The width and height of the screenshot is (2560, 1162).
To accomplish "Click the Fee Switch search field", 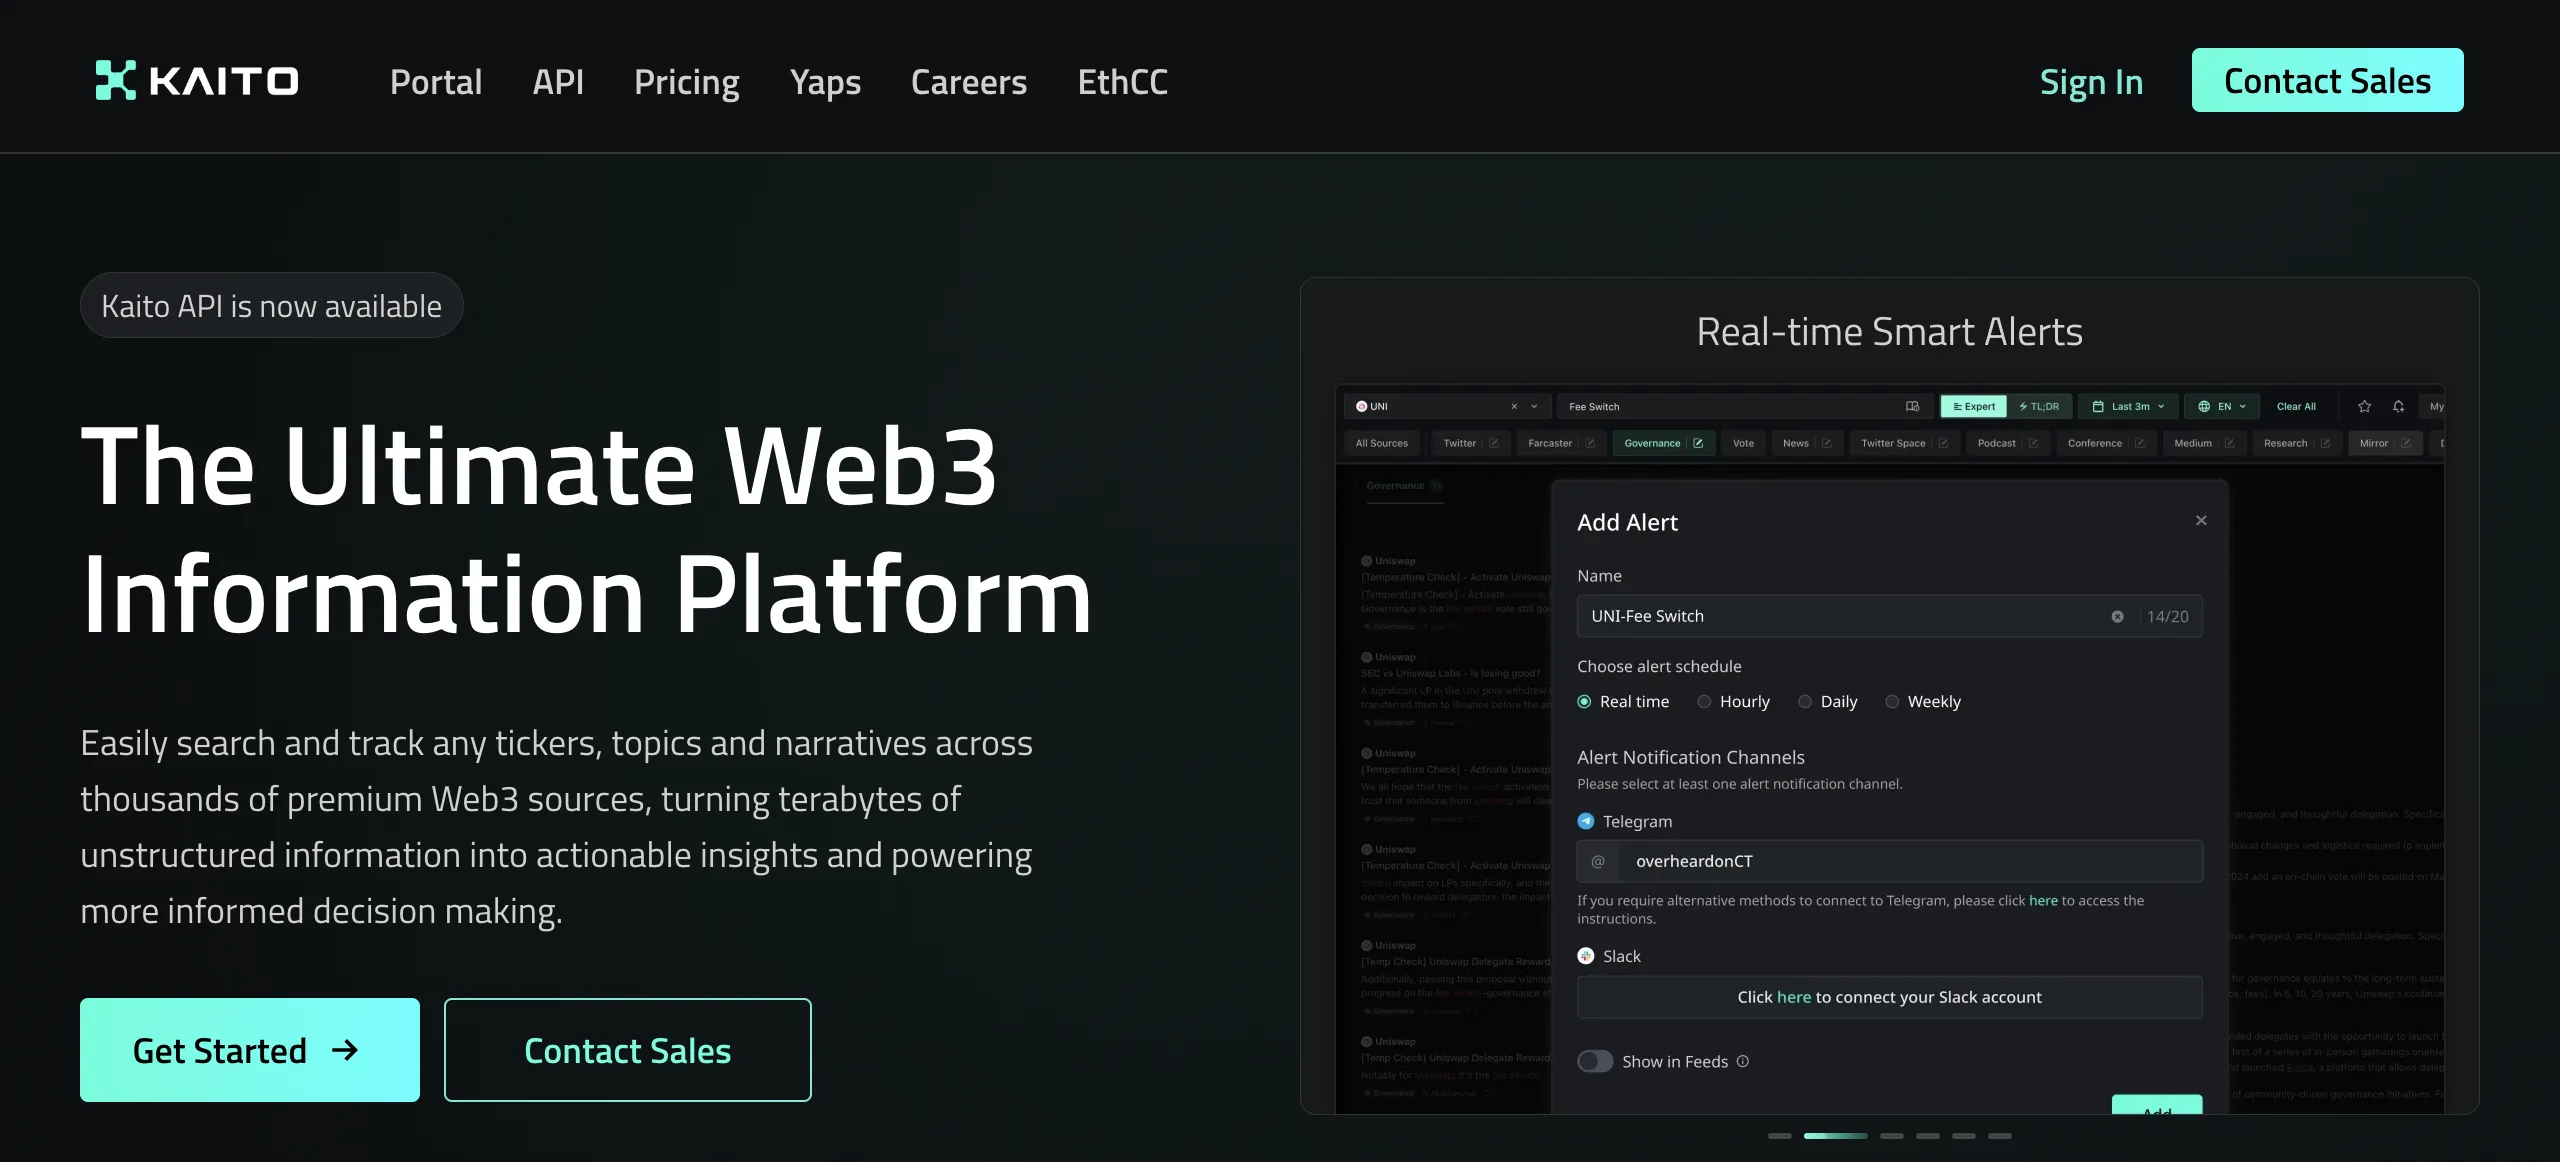I will click(x=1743, y=406).
